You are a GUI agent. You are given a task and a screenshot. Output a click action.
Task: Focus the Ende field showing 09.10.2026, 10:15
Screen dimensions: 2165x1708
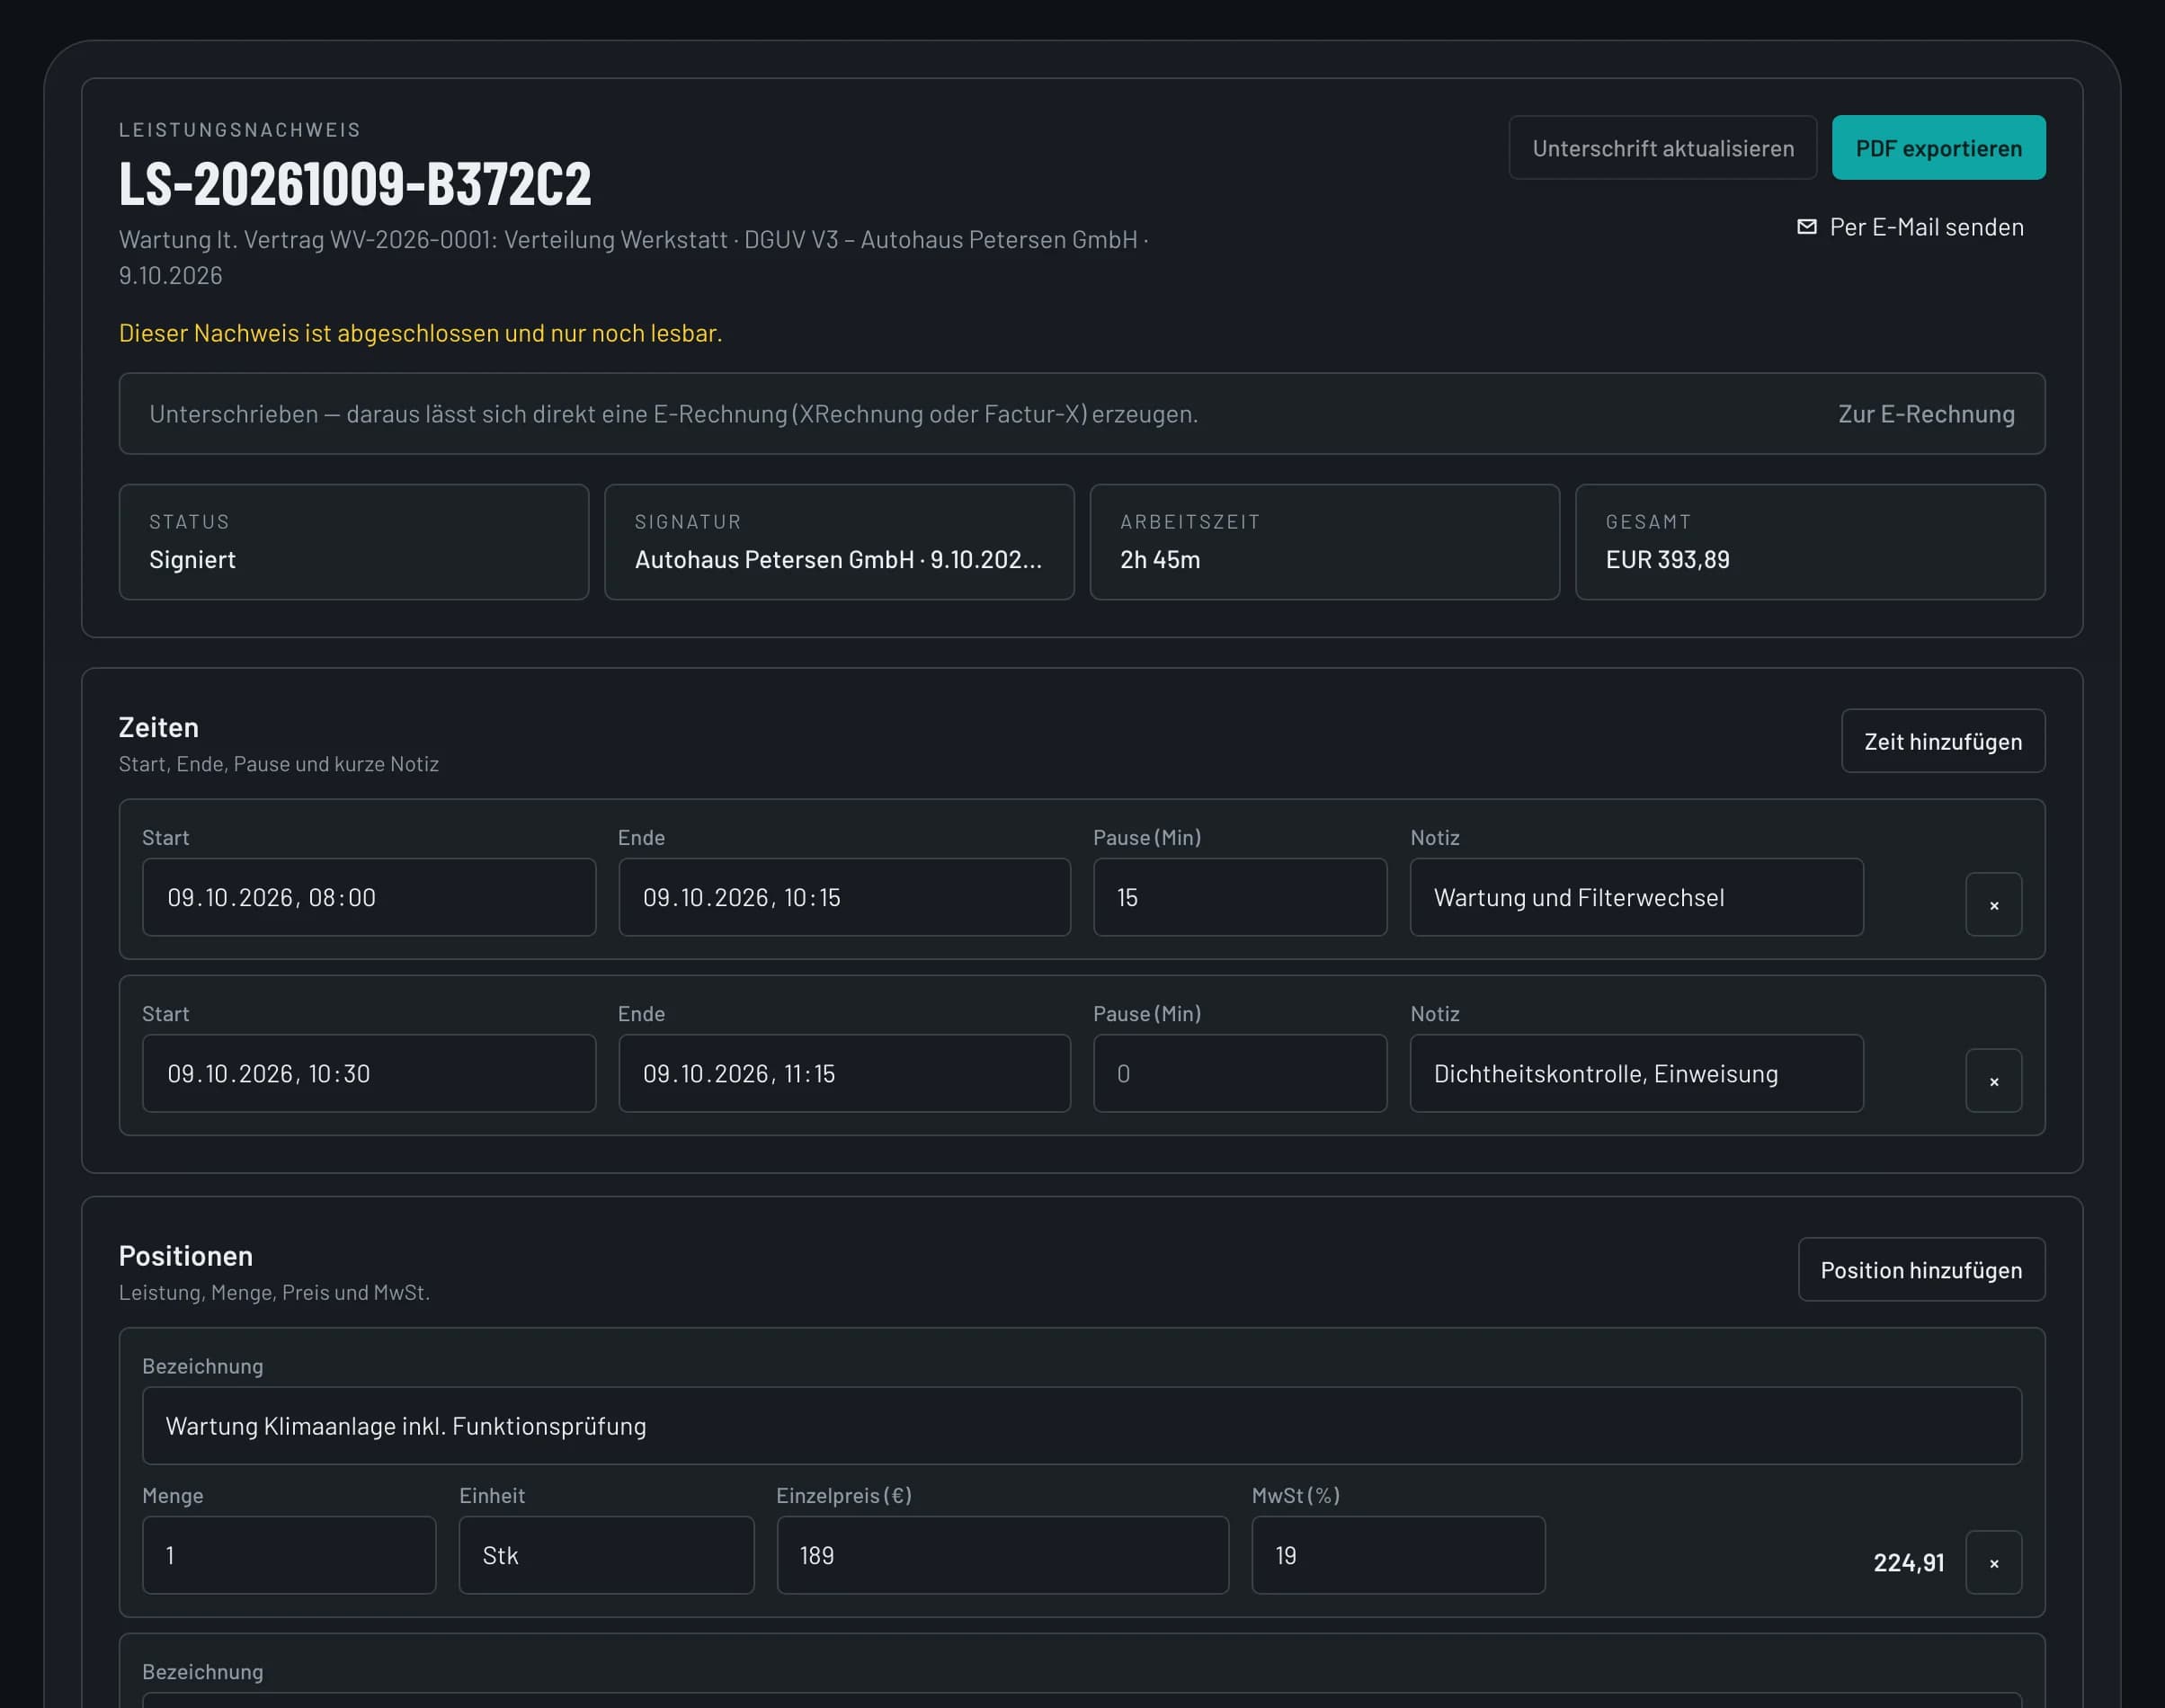click(844, 897)
